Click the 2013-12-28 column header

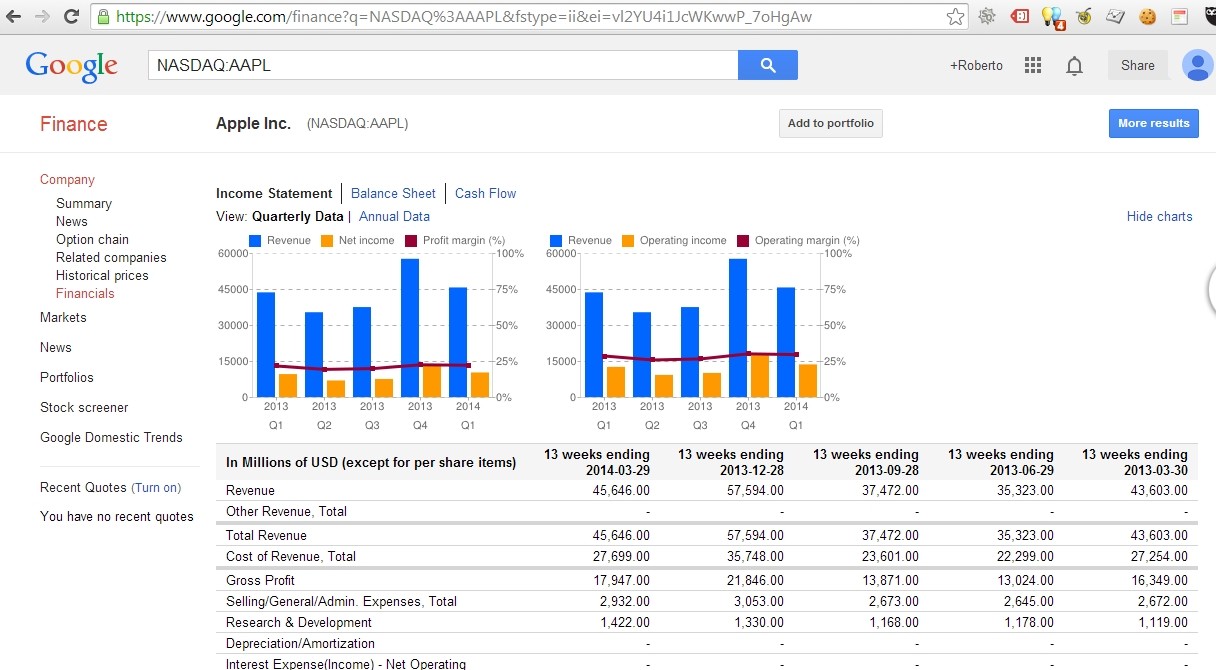coord(731,462)
